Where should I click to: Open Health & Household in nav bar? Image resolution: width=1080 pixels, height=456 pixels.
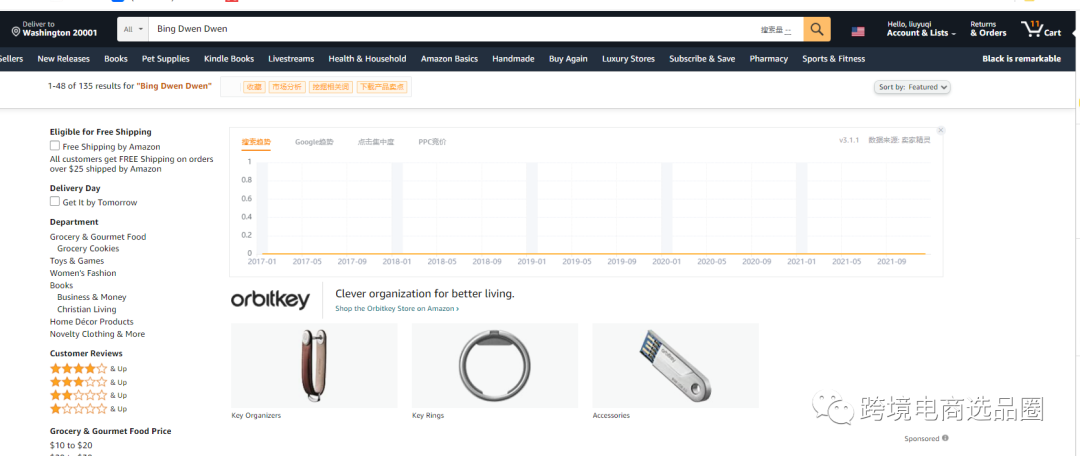pyautogui.click(x=367, y=59)
